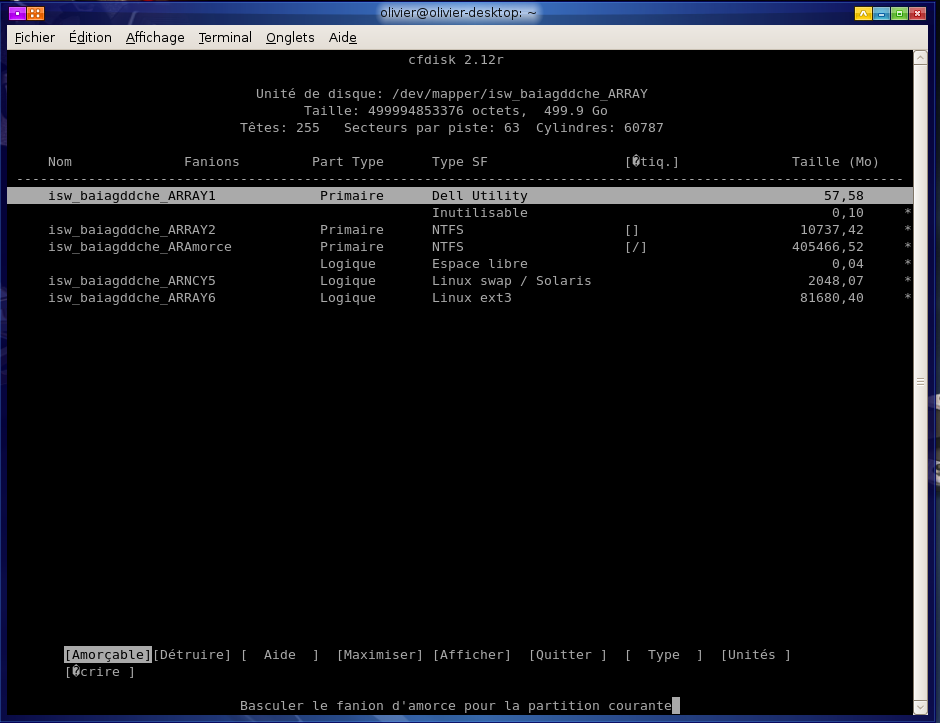Screen dimensions: 940x723
Task: Click the terminal vertical scrollbar handle
Action: point(920,382)
